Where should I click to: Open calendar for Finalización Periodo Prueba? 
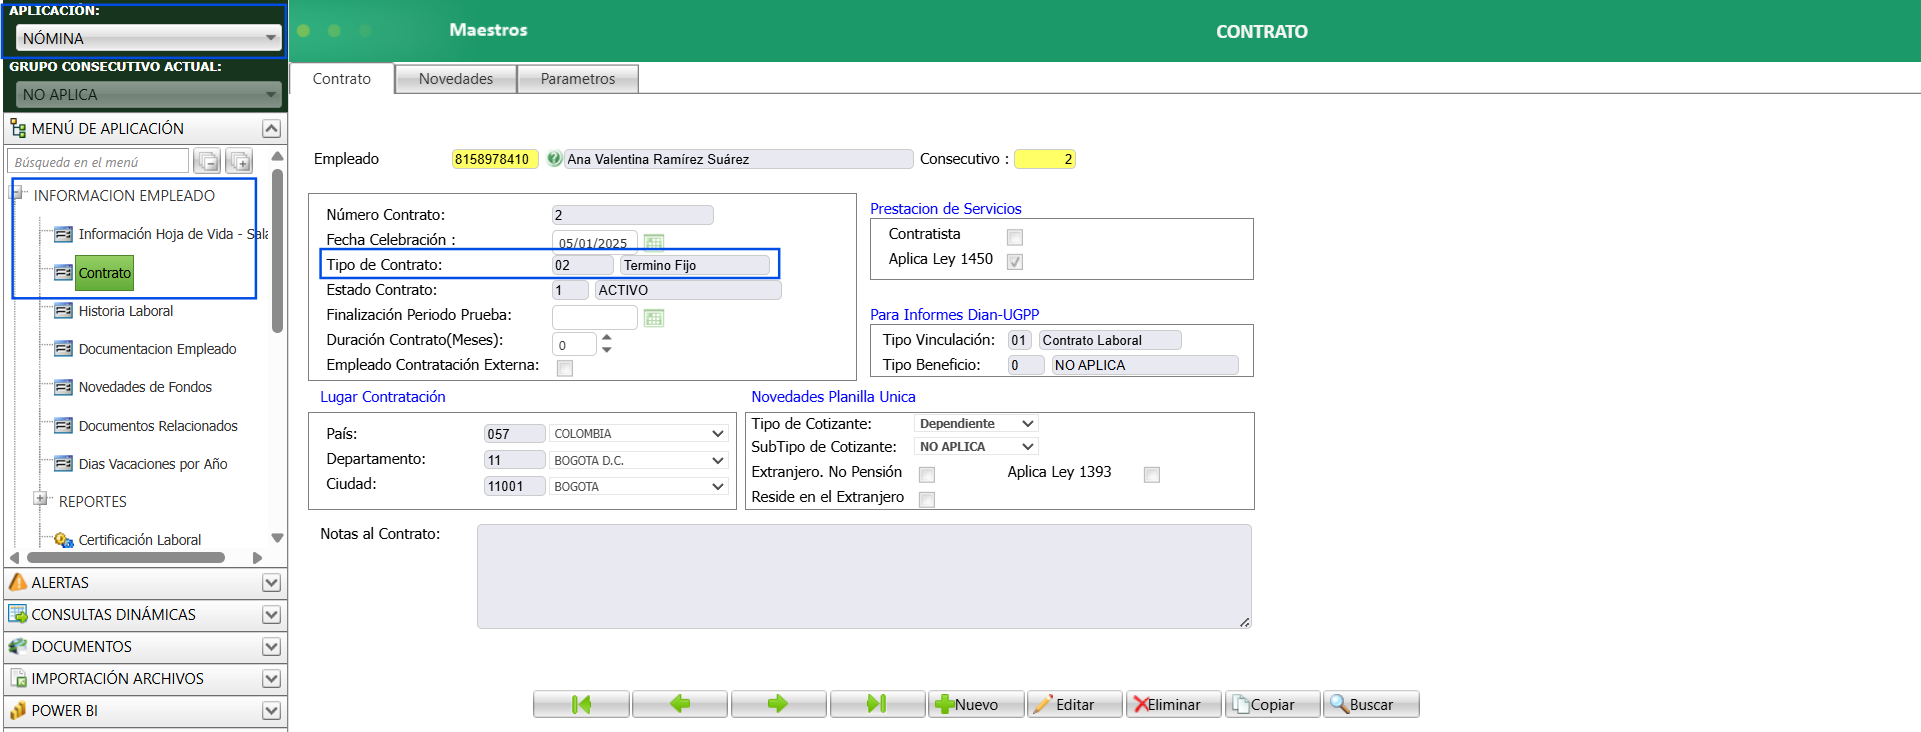(x=654, y=318)
